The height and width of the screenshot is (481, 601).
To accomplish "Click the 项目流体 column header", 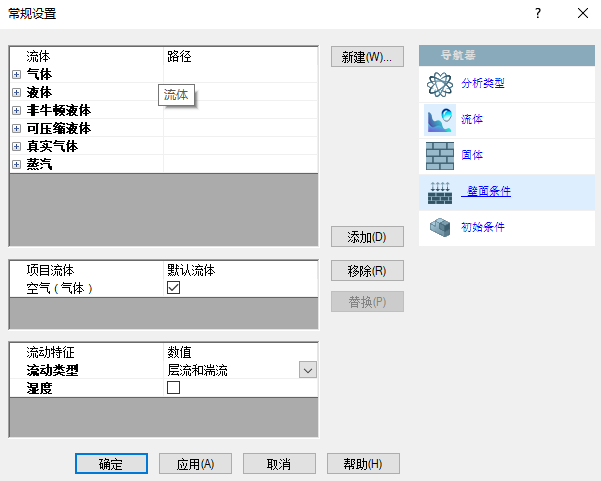I will click(50, 270).
